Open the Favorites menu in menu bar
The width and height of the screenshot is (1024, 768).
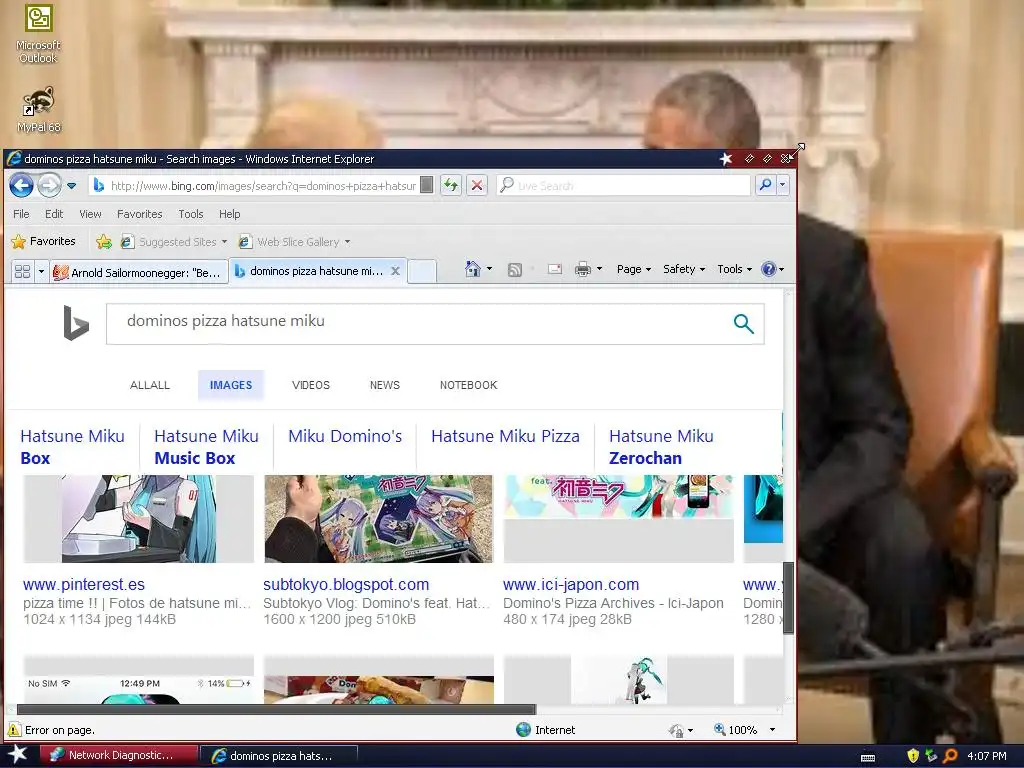[140, 214]
